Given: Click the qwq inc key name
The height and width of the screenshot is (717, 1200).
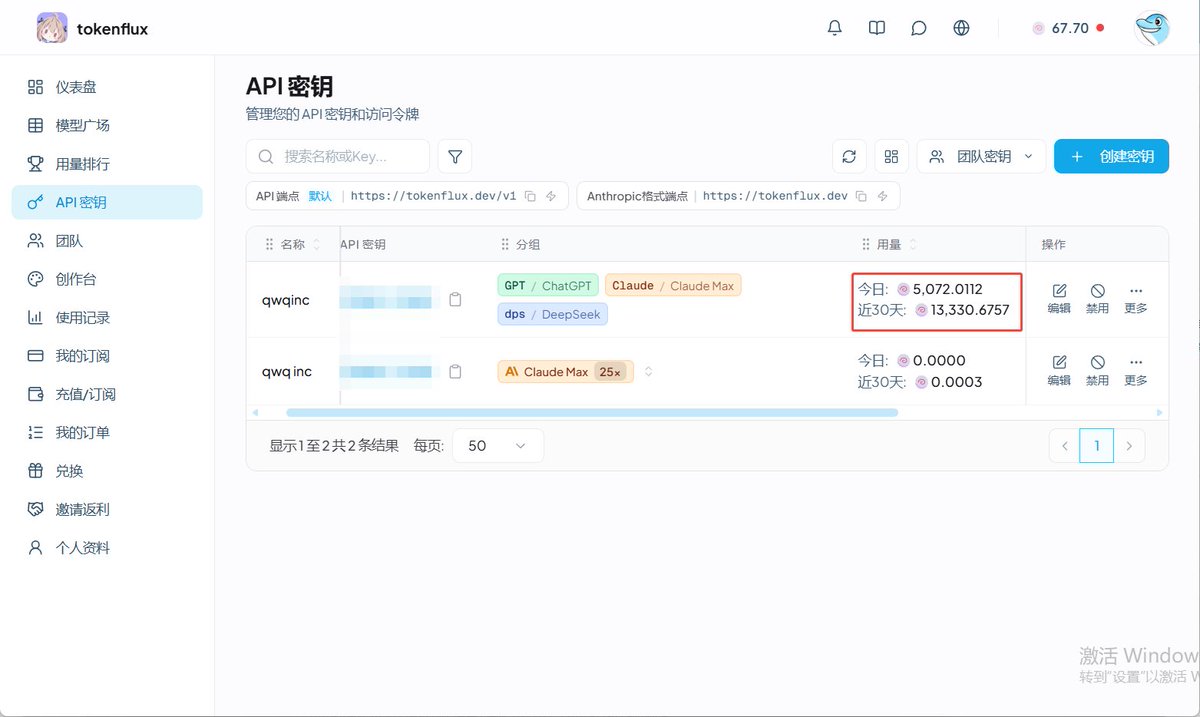Looking at the screenshot, I should [x=287, y=371].
